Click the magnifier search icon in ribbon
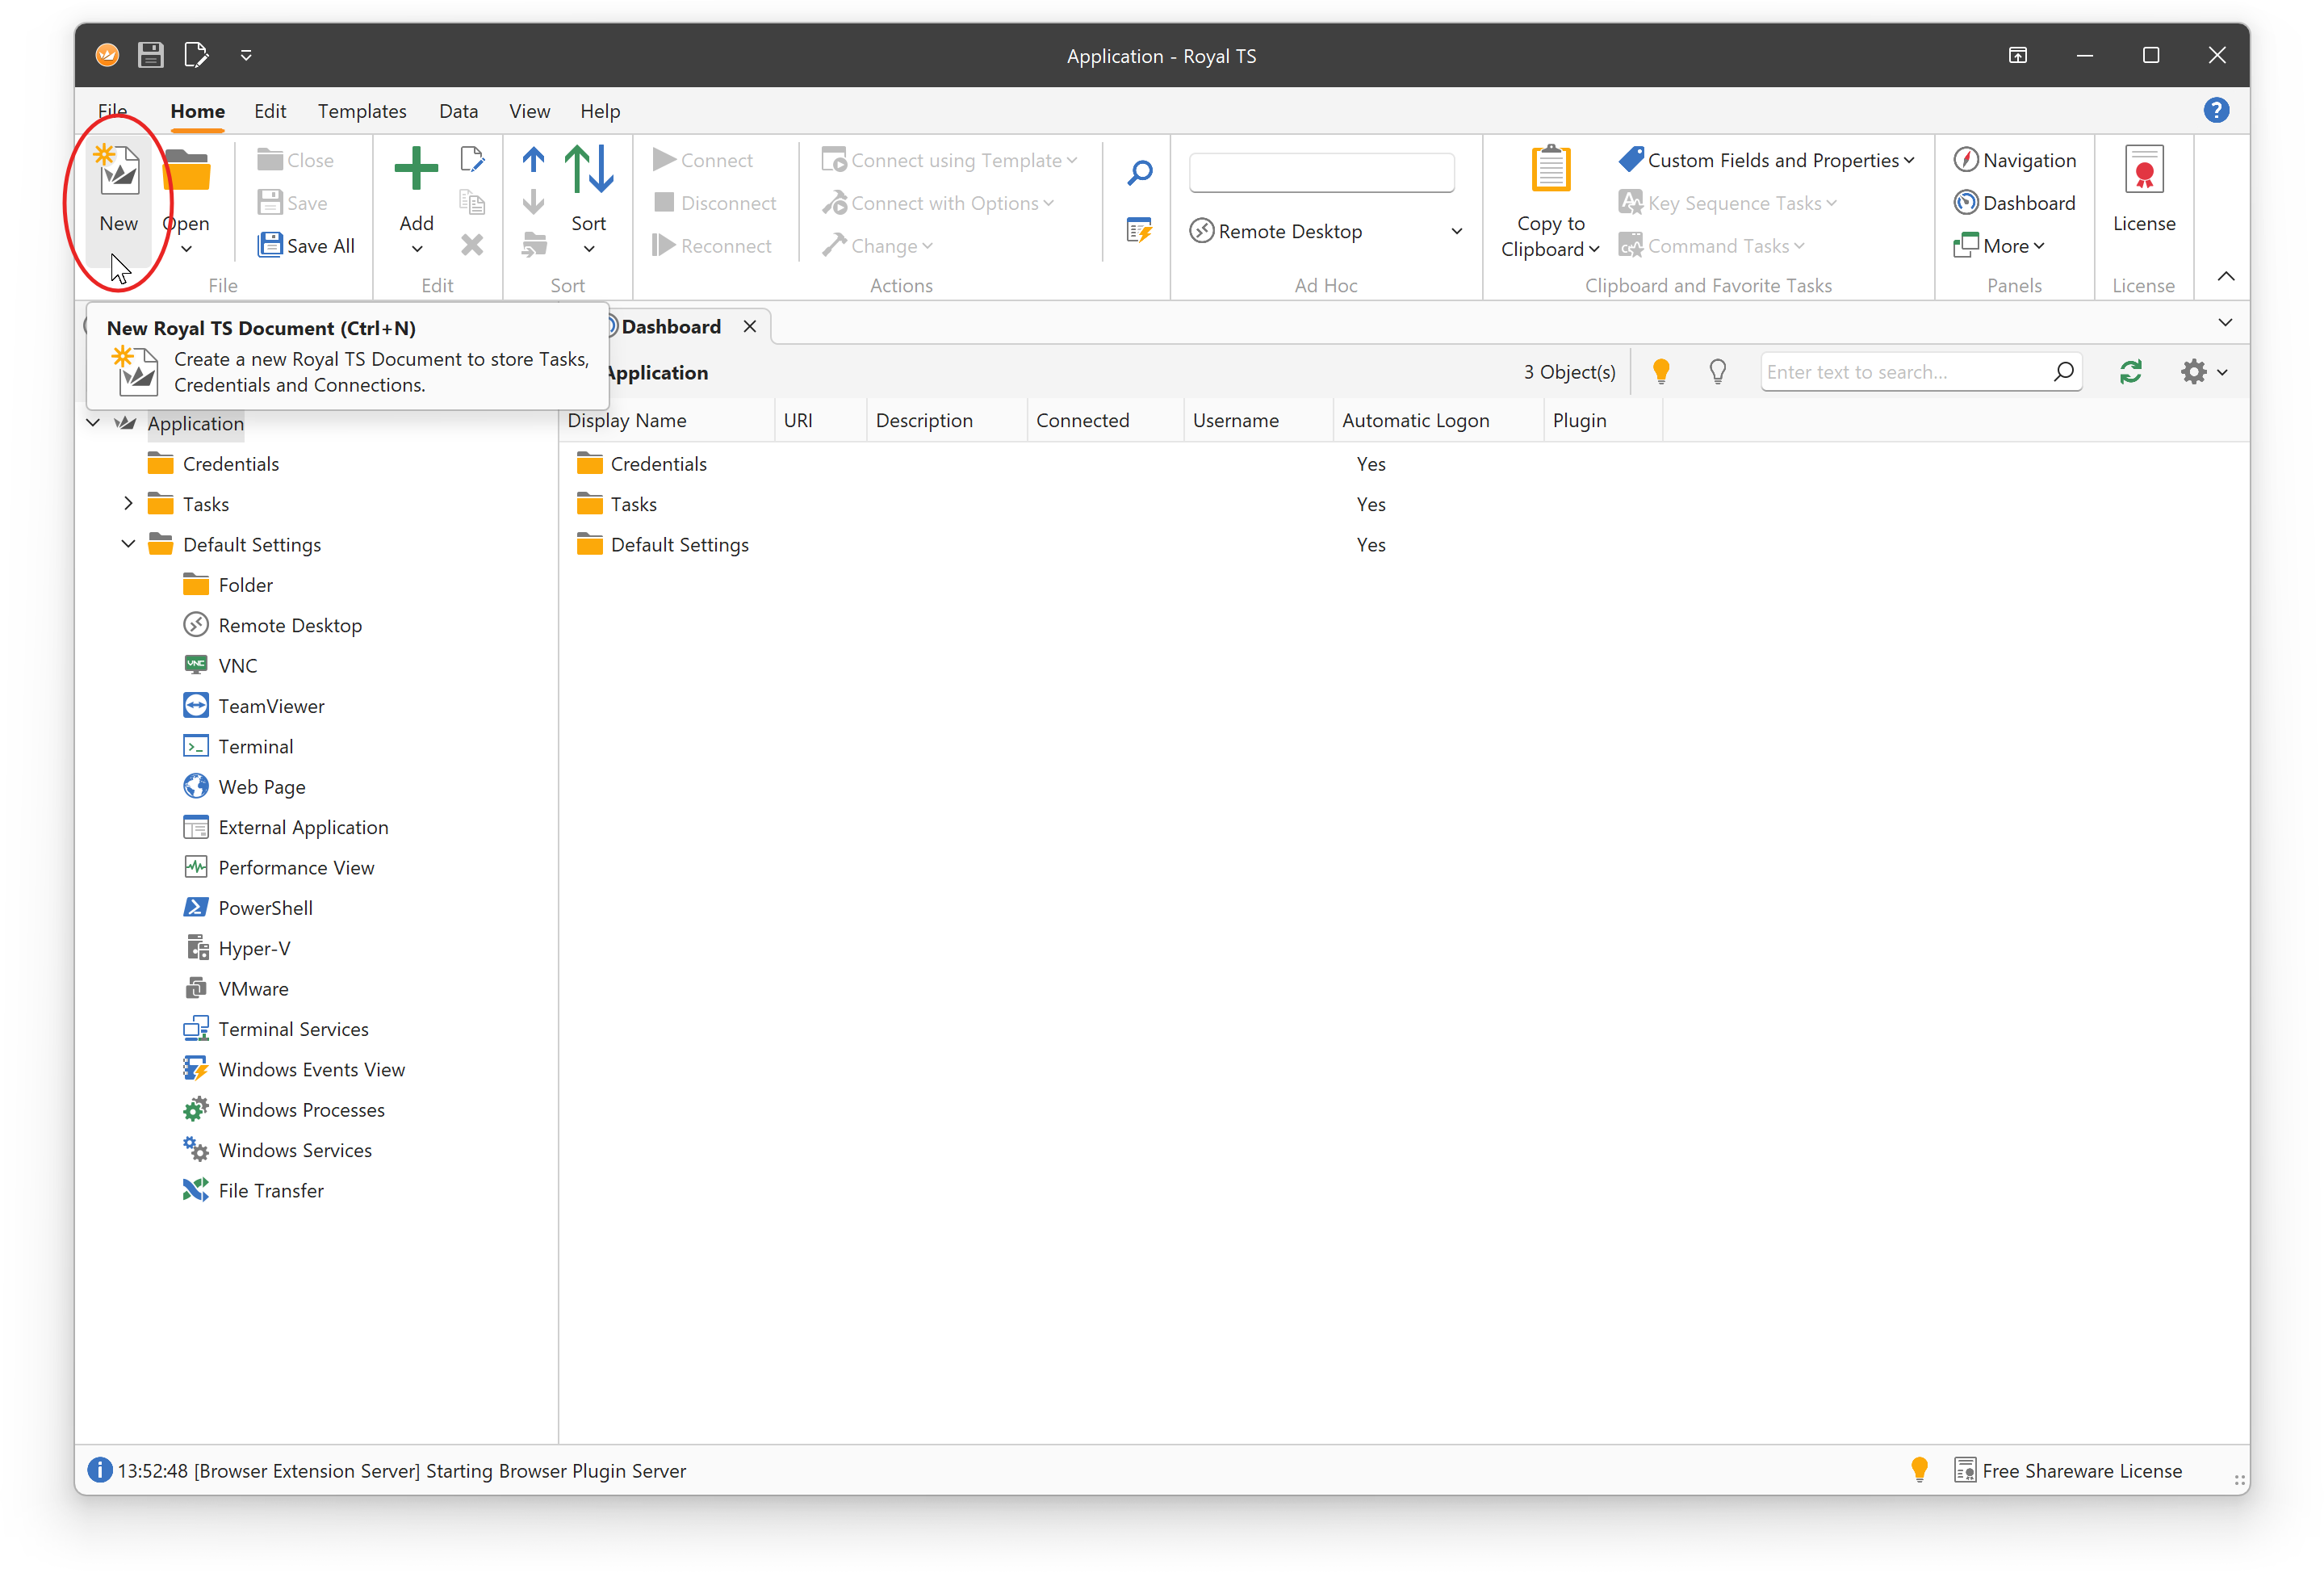Image resolution: width=2324 pixels, height=1577 pixels. 1139,174
